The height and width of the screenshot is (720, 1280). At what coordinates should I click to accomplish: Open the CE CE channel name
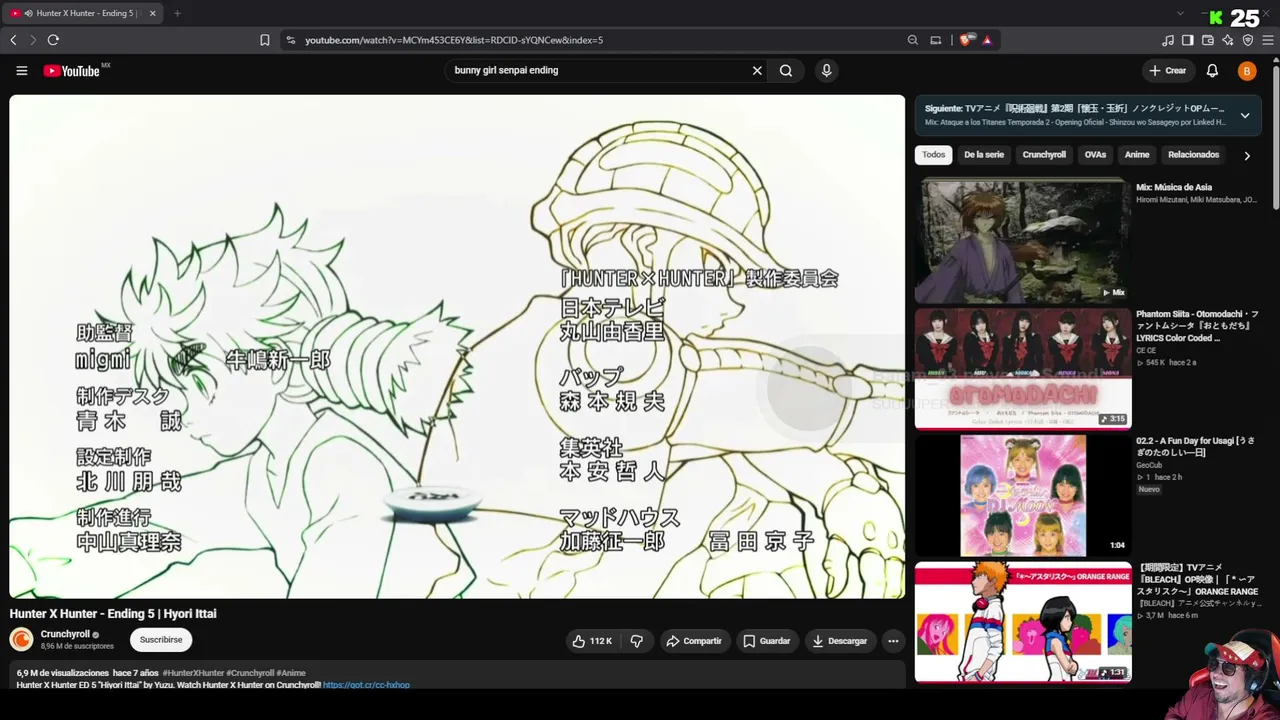[1146, 350]
